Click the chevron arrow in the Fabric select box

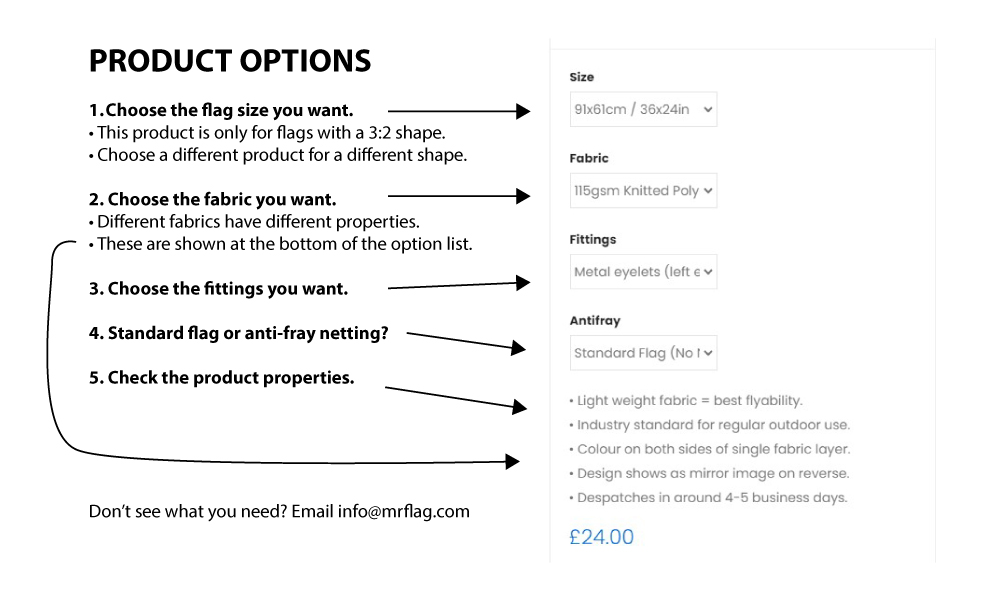[x=708, y=191]
